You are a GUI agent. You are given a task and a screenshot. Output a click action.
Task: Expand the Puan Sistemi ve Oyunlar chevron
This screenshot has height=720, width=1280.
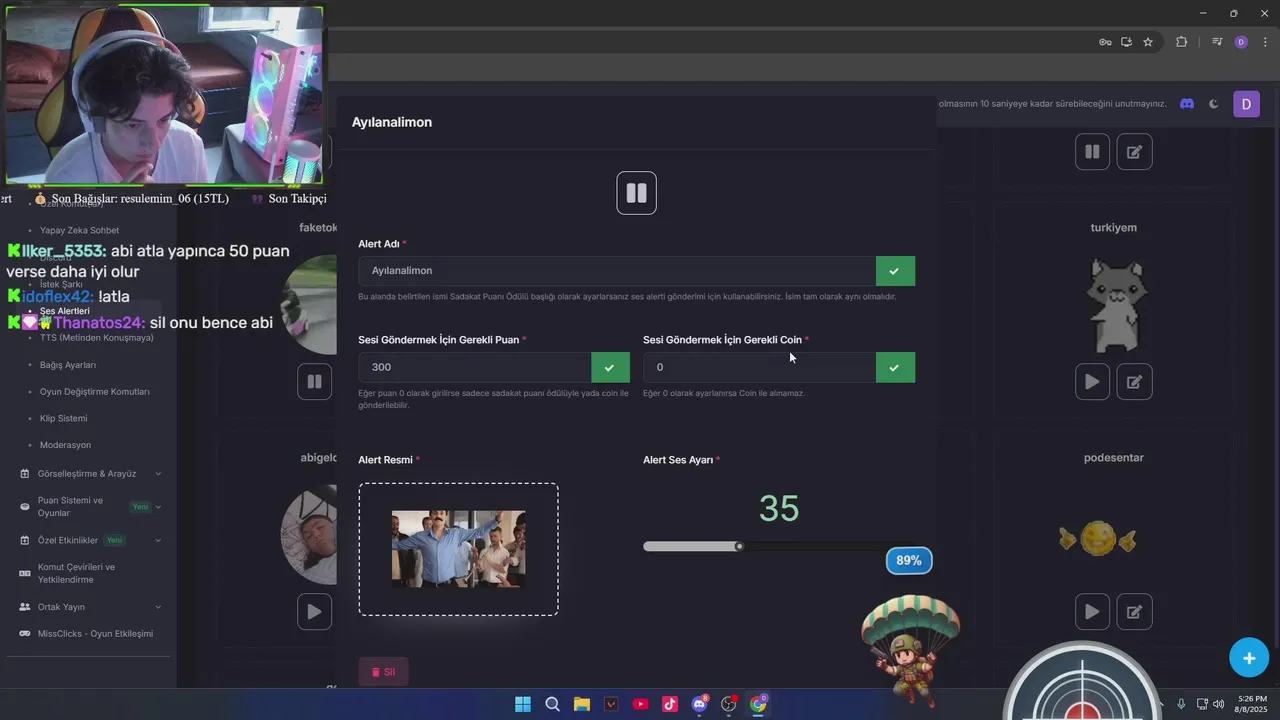coord(158,507)
